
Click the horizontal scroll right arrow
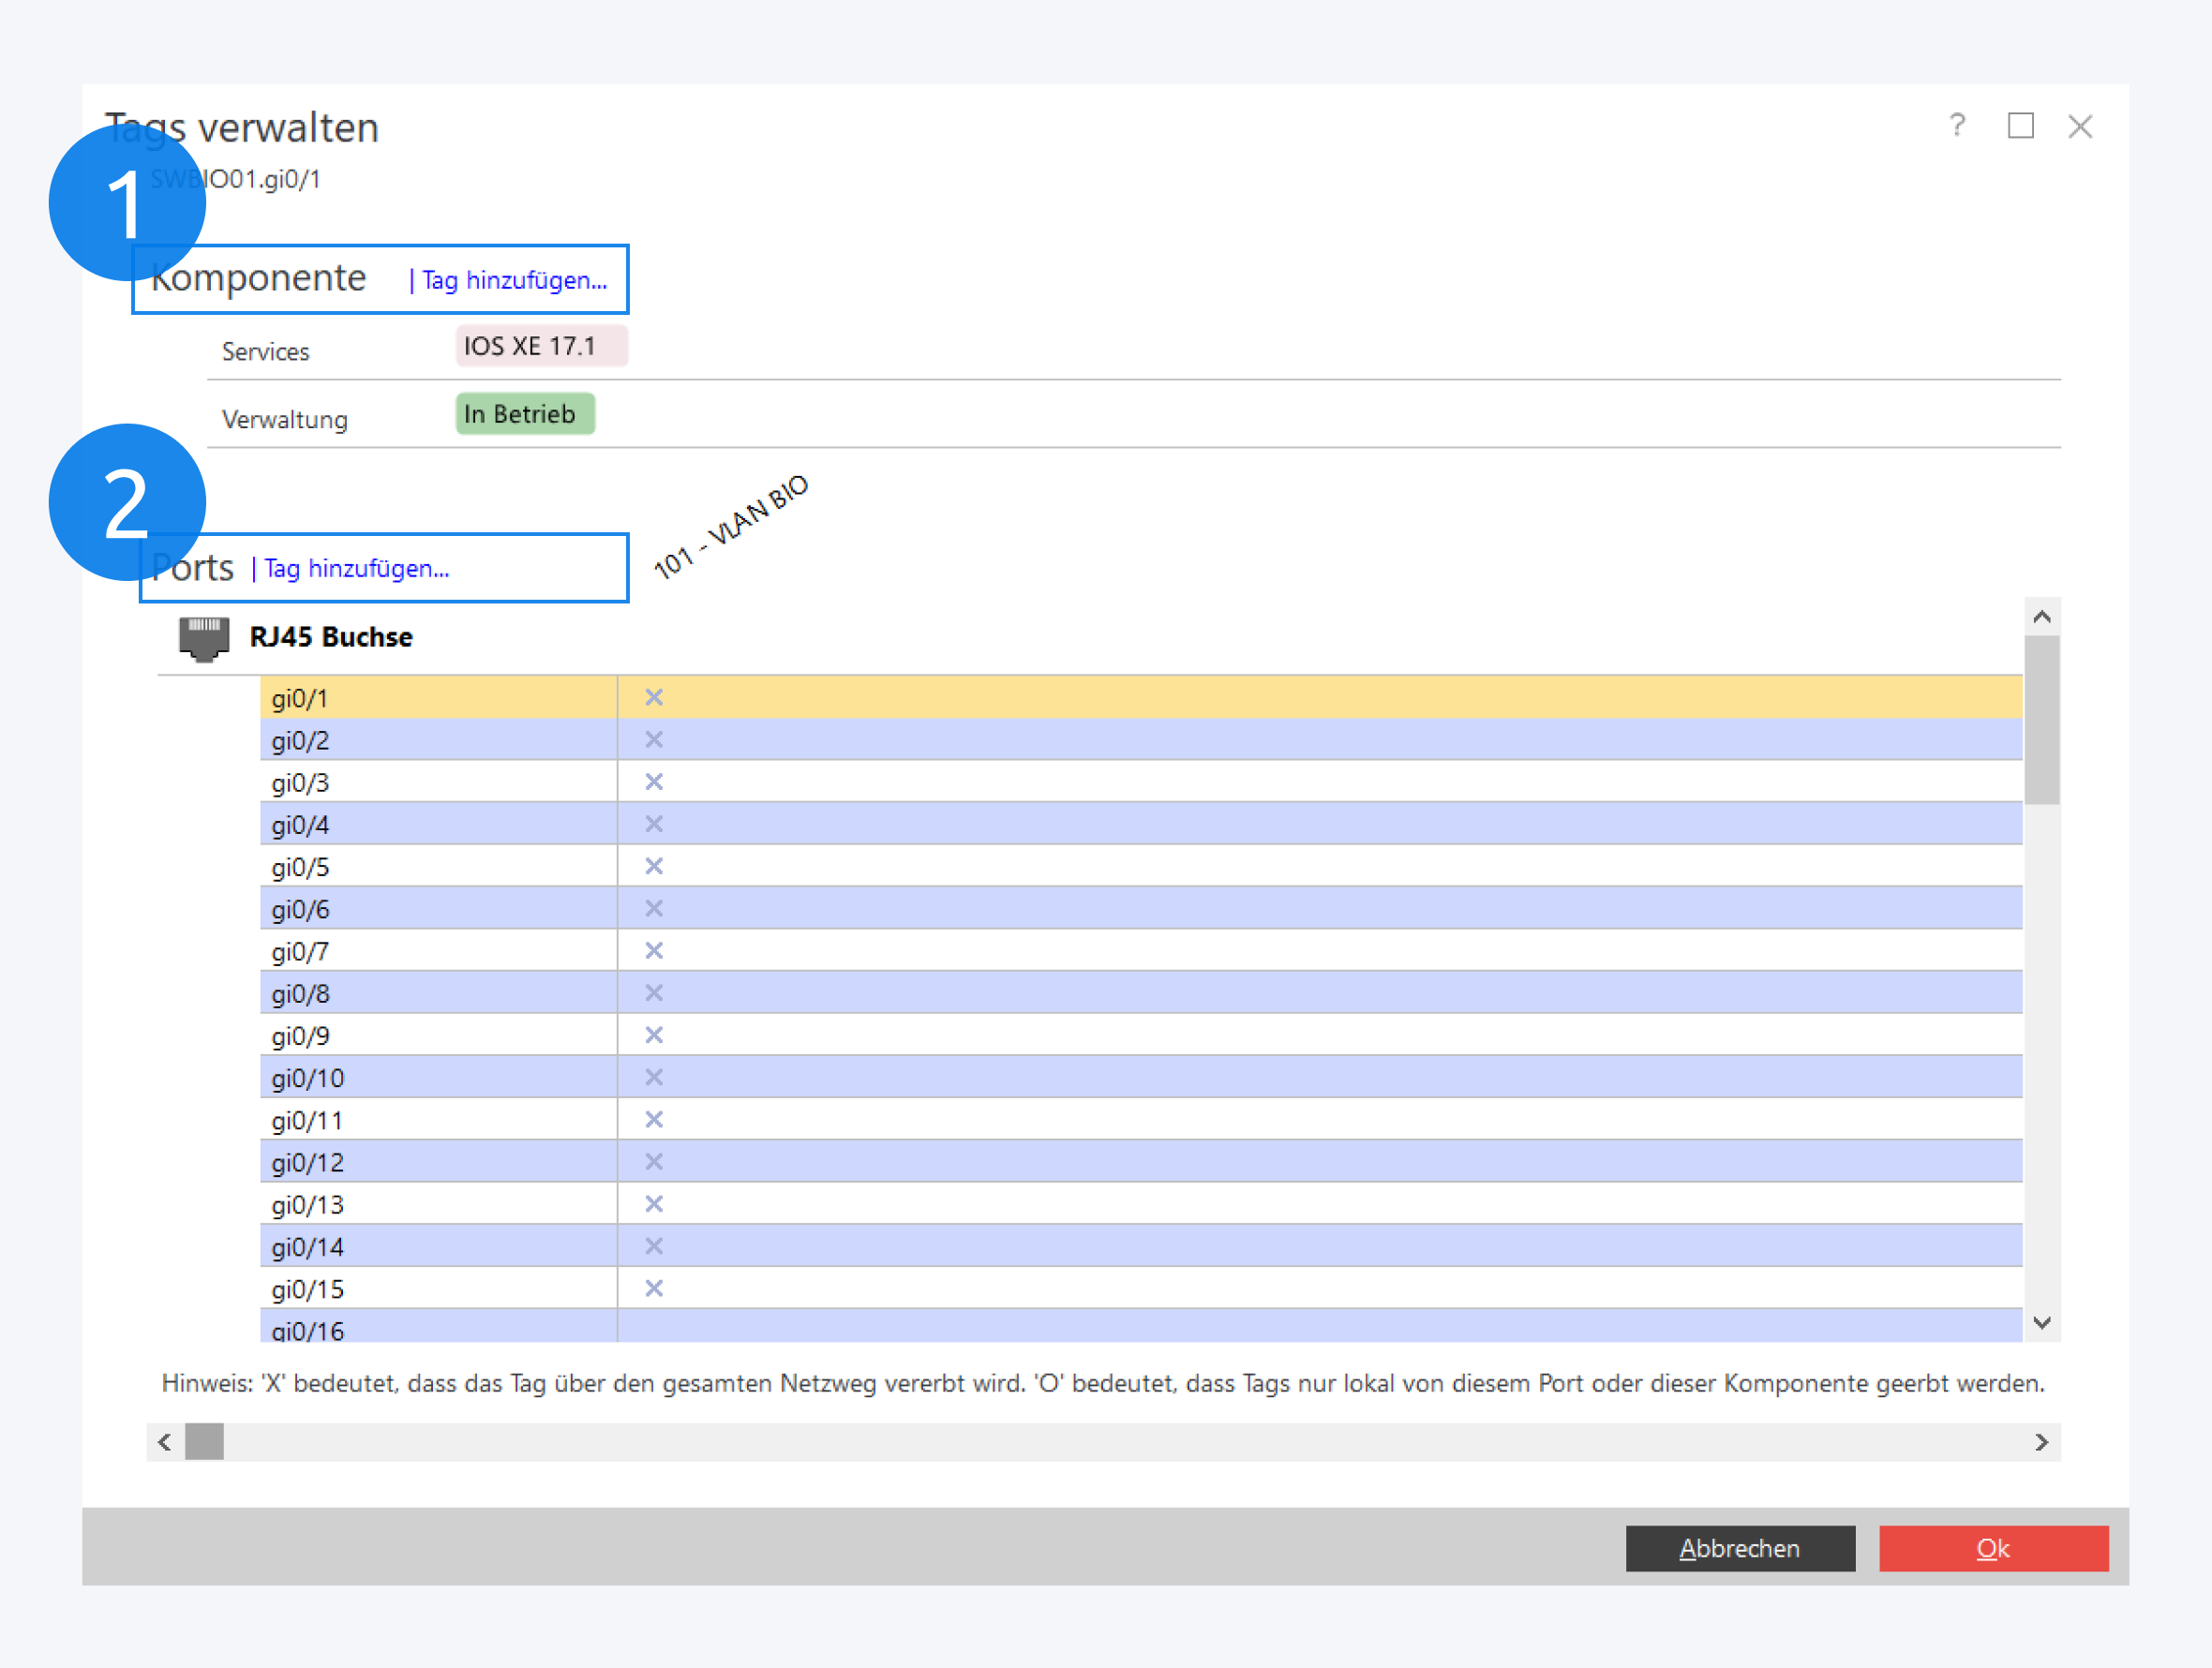tap(2042, 1442)
